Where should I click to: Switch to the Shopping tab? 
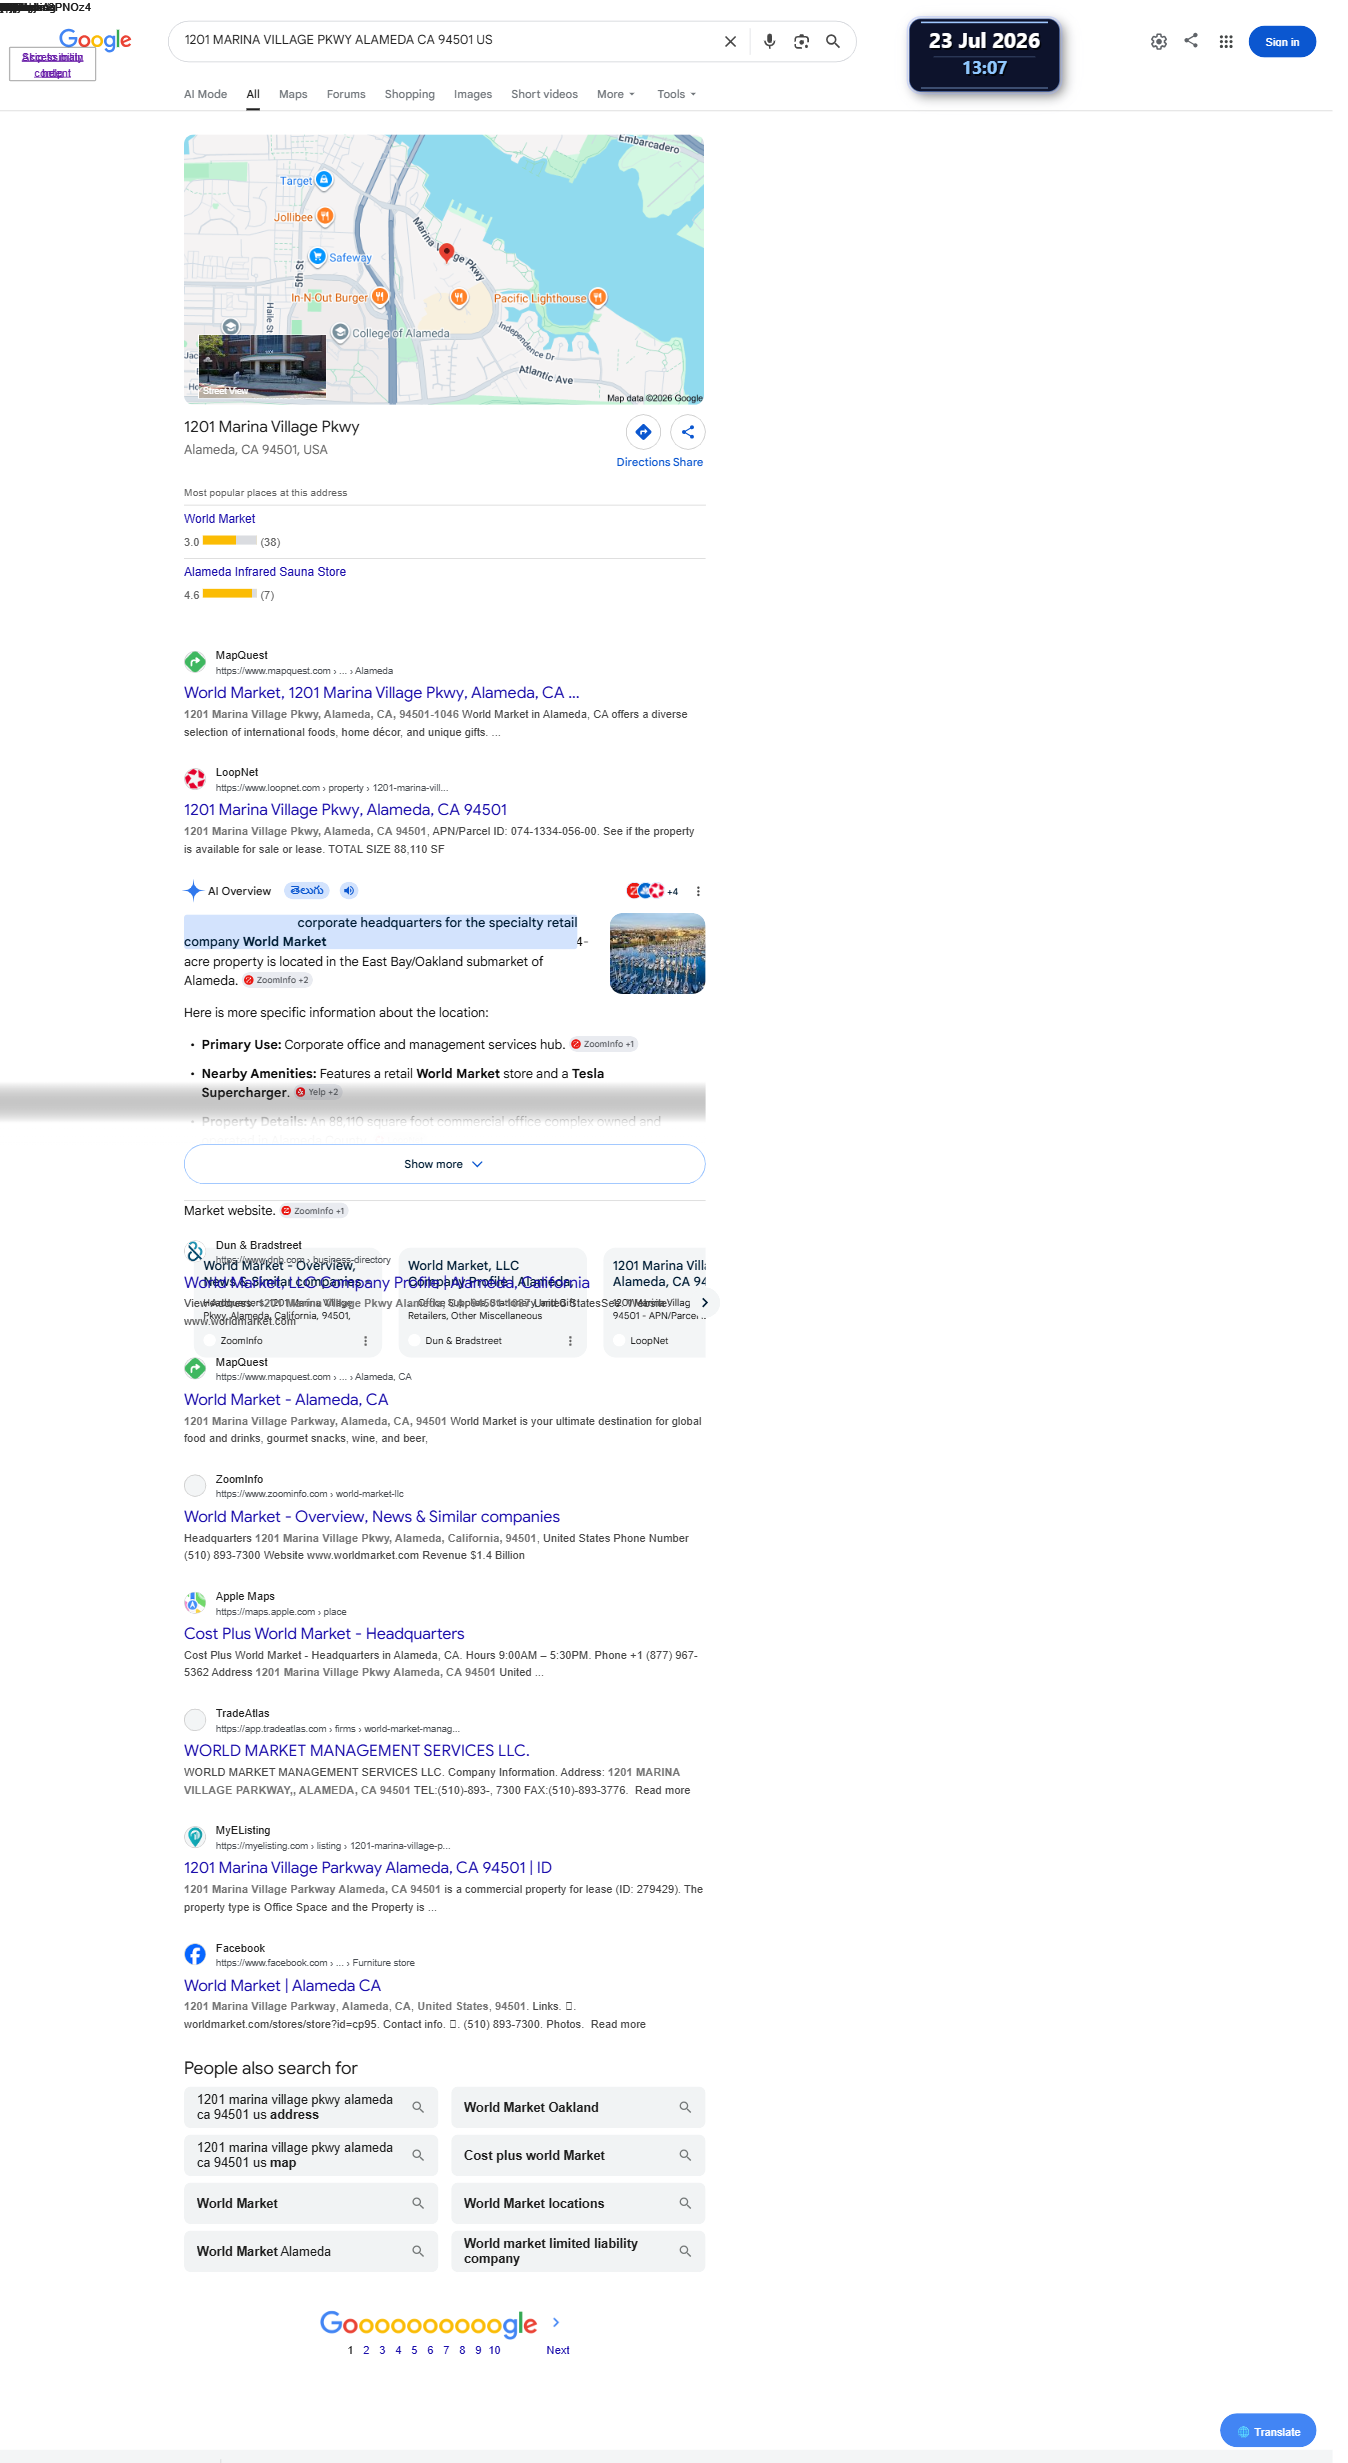(x=410, y=94)
